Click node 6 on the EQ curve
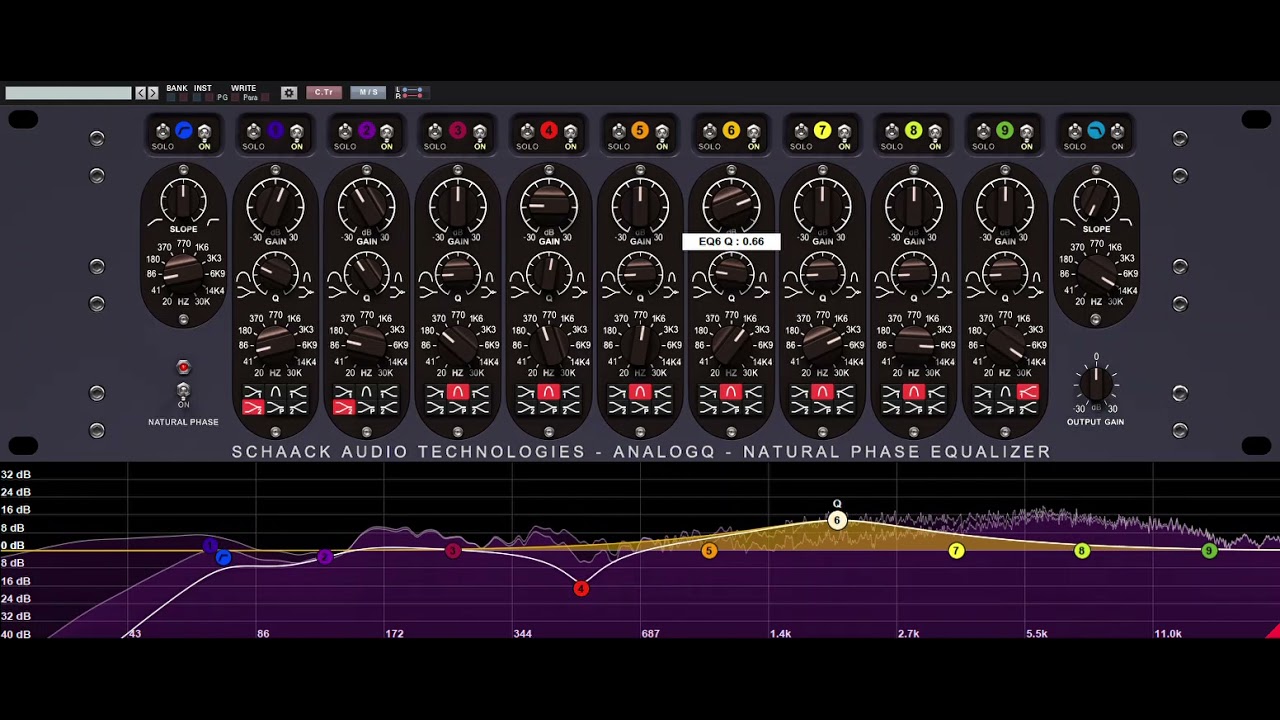 point(837,520)
